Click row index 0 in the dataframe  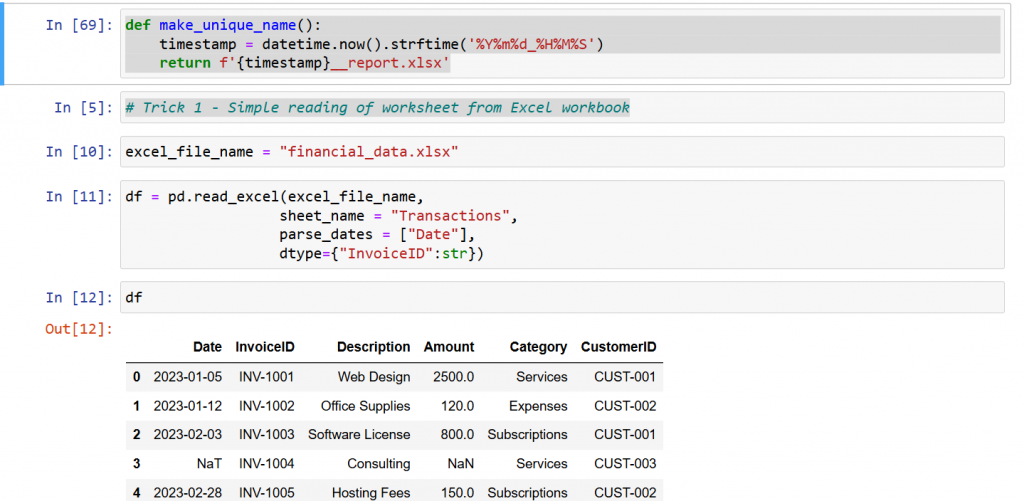click(136, 377)
